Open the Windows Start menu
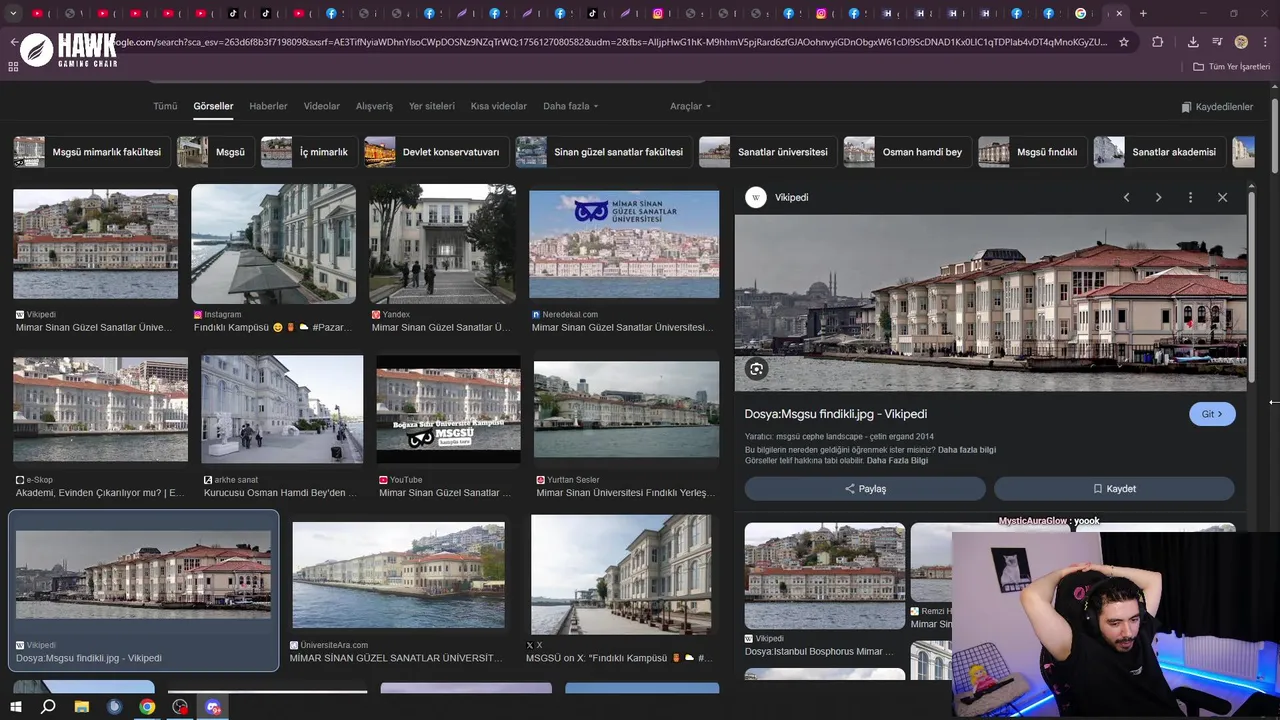Image resolution: width=1280 pixels, height=720 pixels. pos(15,707)
